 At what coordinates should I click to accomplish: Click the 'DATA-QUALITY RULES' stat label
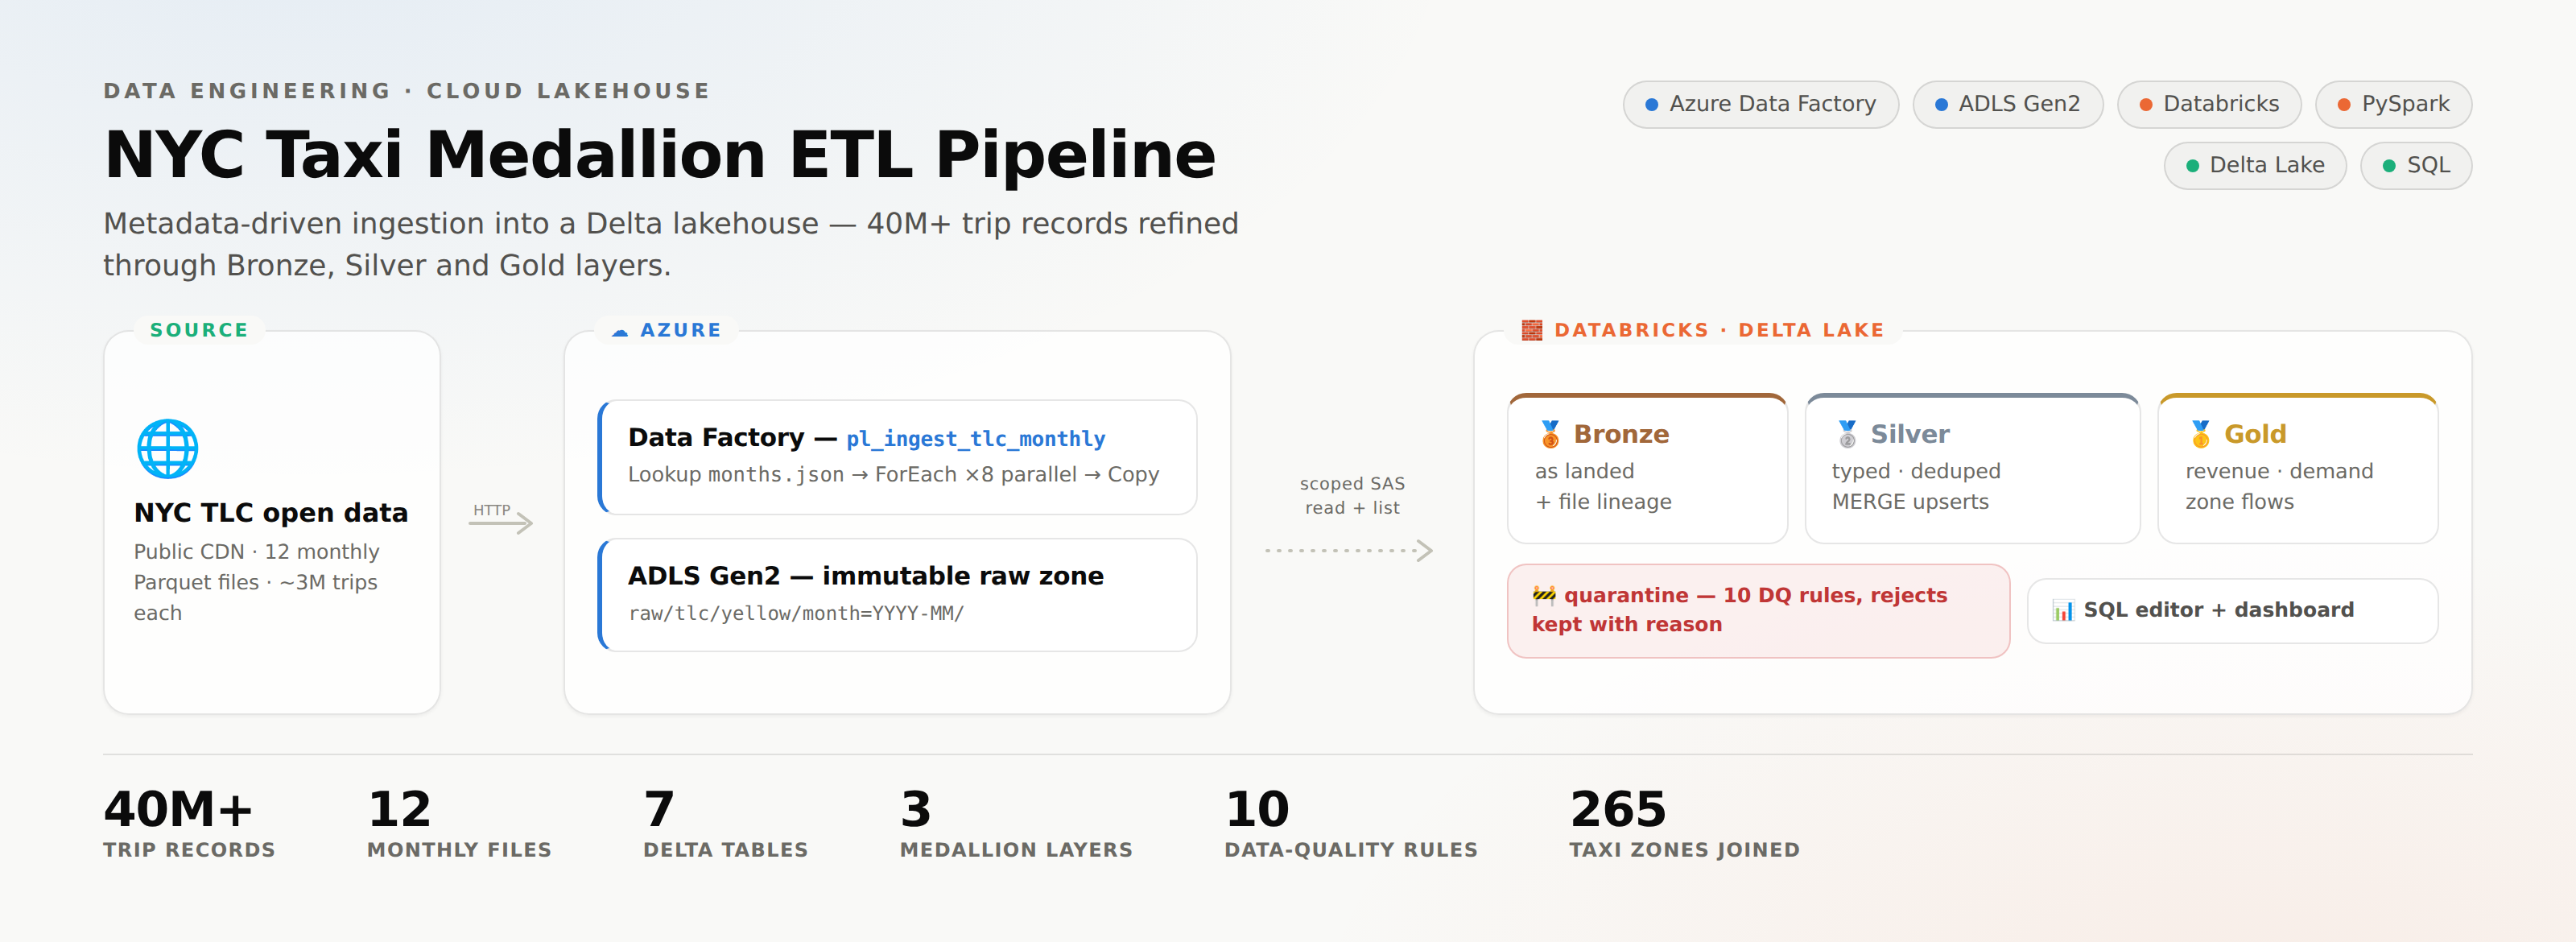pos(1351,850)
